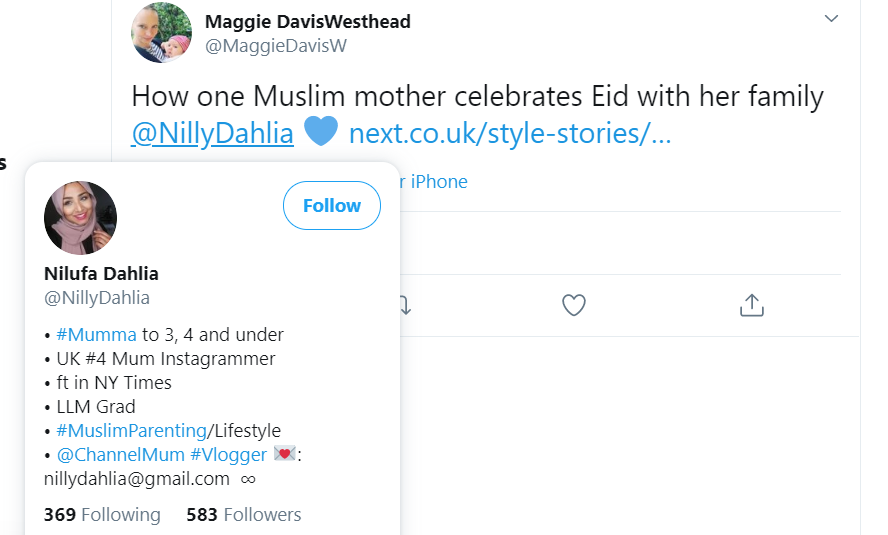Viewport: 888px width, 535px height.
Task: Visit the @ChannelMum profile mention
Action: pos(120,454)
